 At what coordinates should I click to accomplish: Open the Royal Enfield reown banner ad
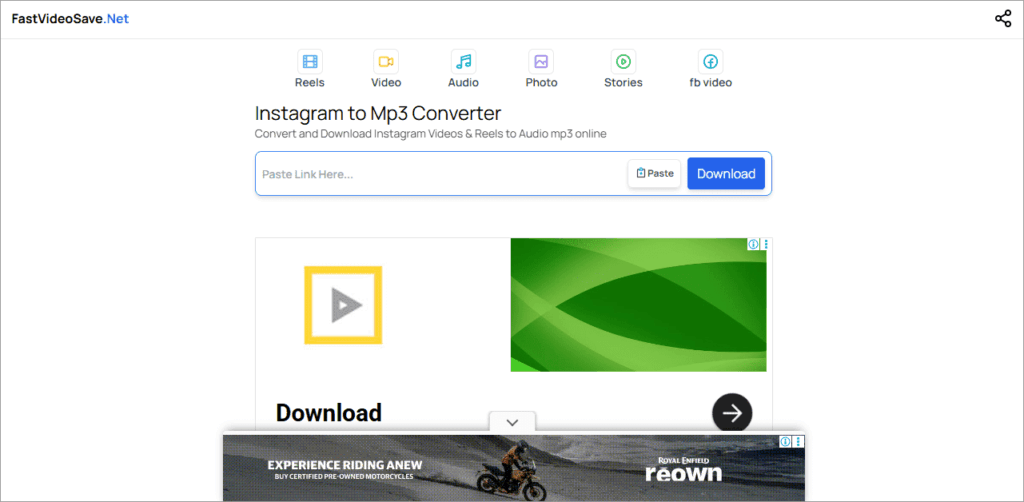pyautogui.click(x=513, y=468)
